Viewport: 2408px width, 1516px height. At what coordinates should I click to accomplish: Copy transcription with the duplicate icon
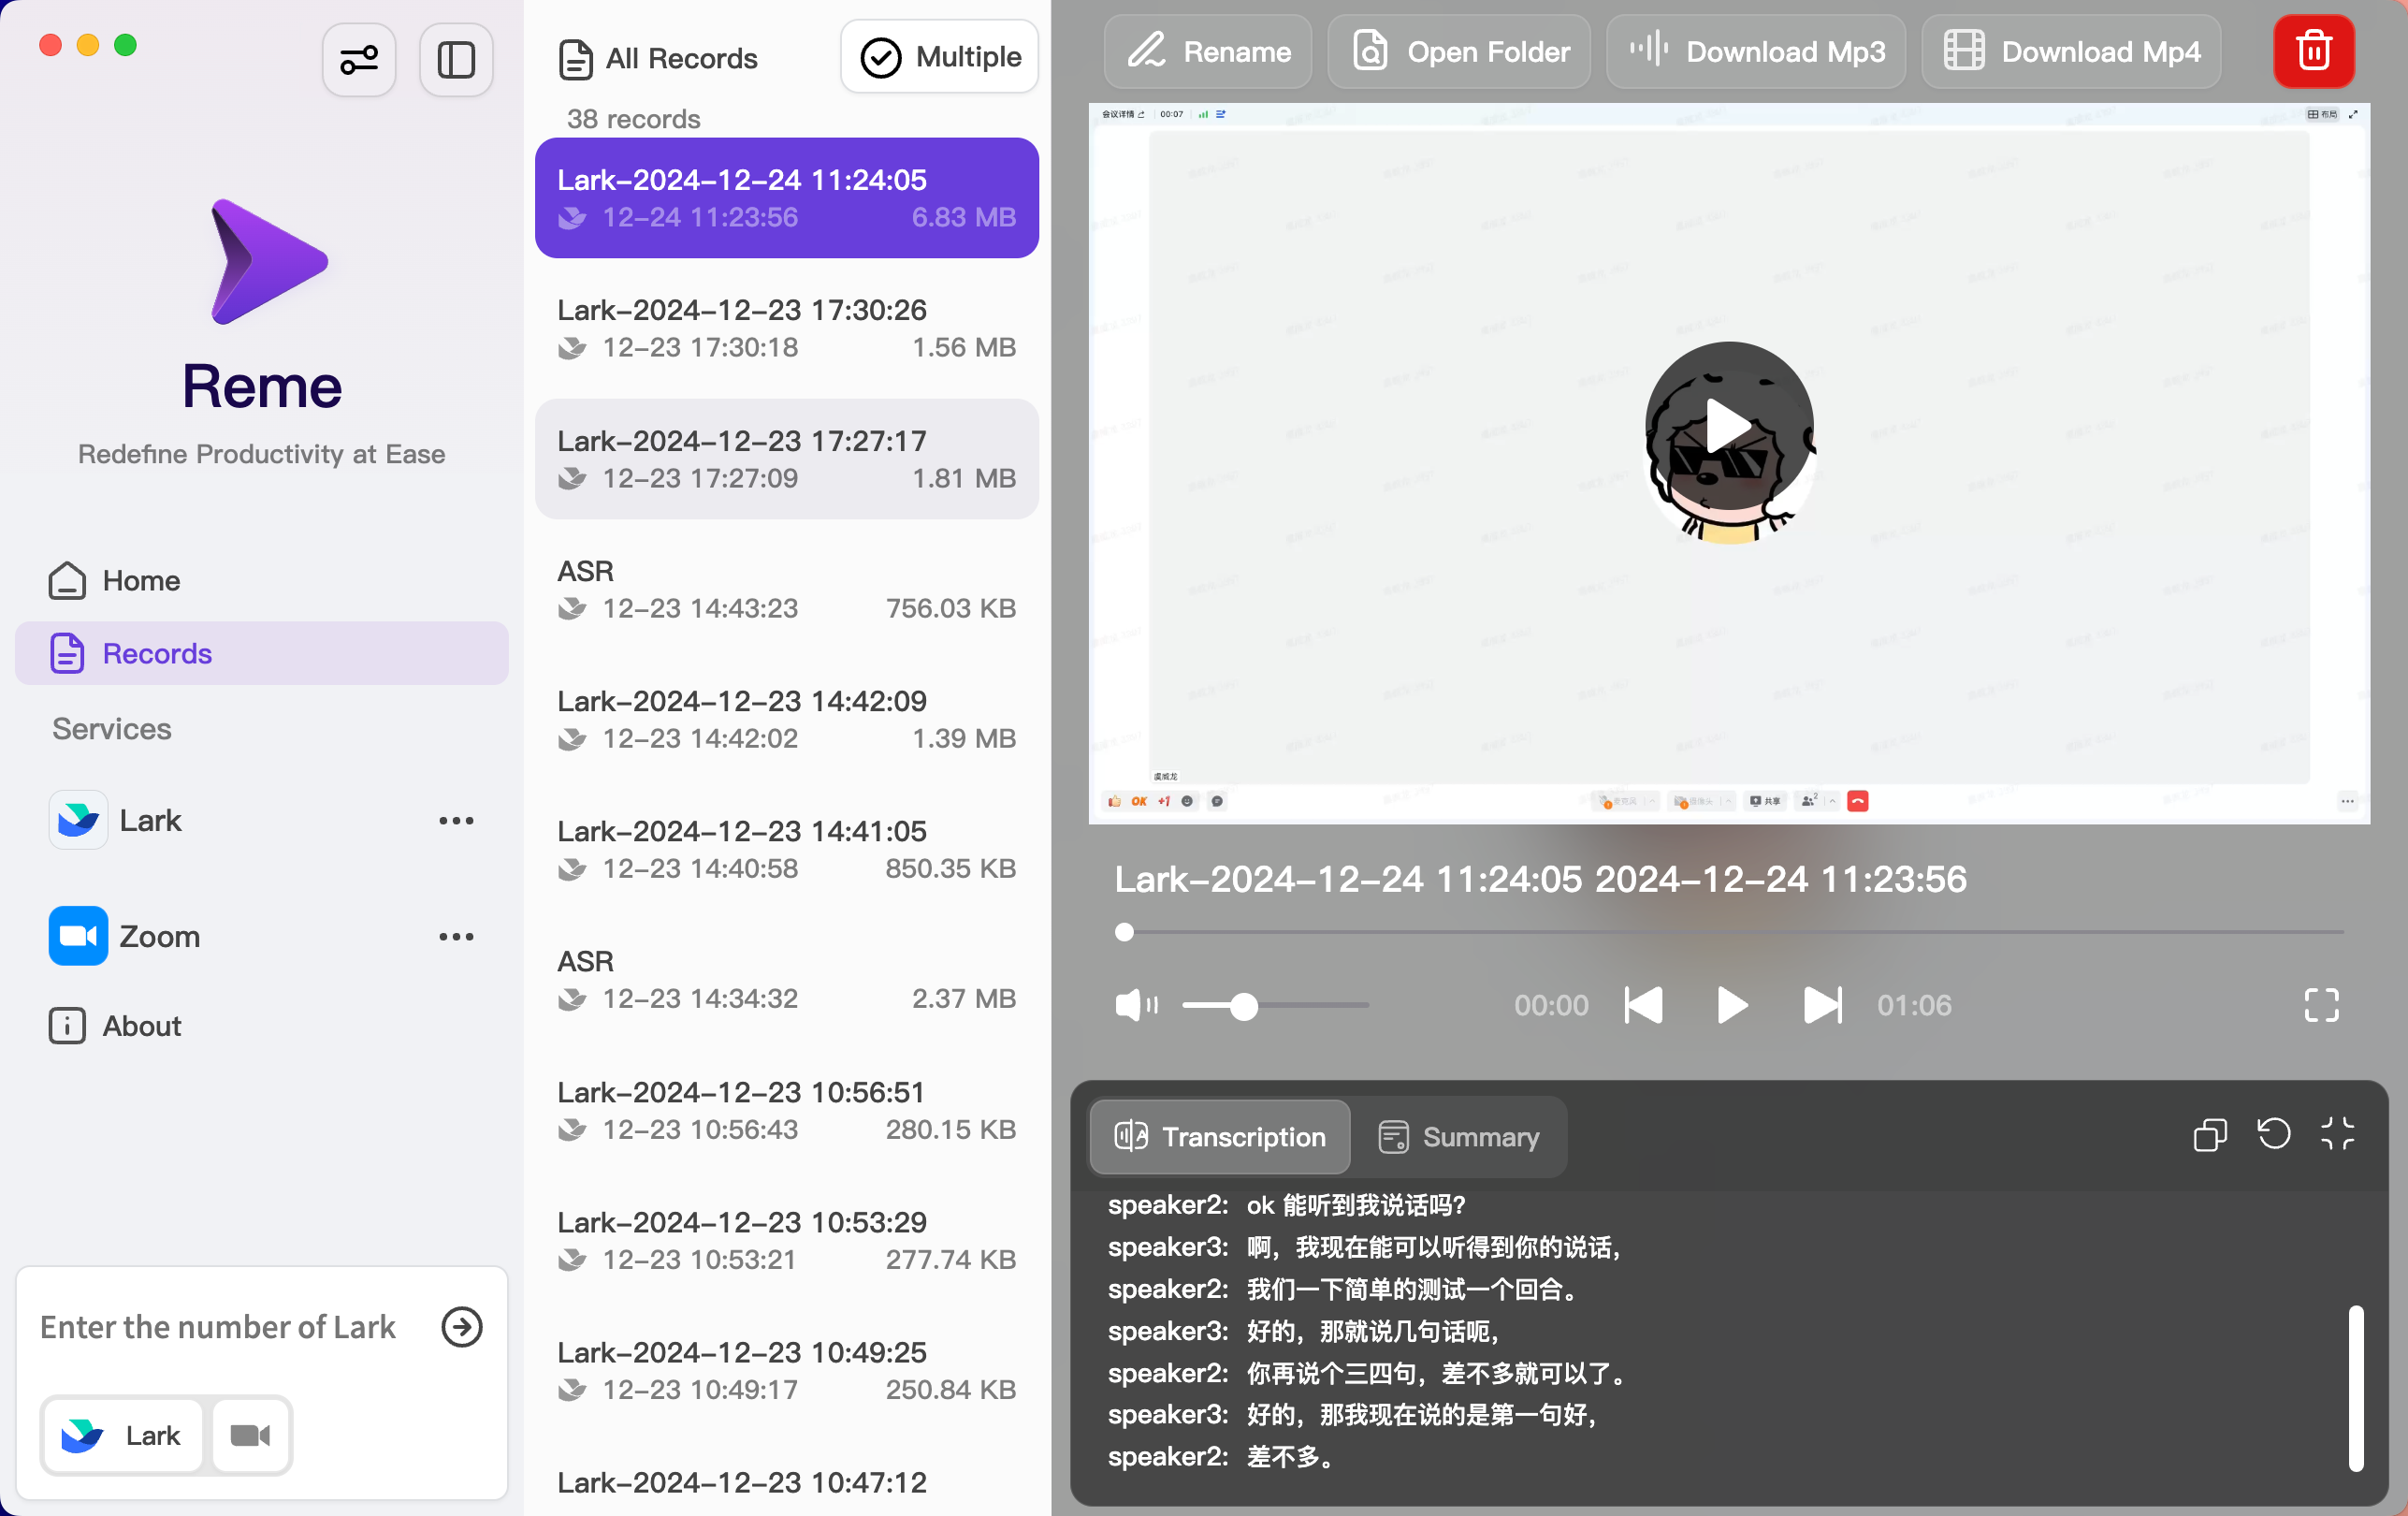click(2209, 1134)
